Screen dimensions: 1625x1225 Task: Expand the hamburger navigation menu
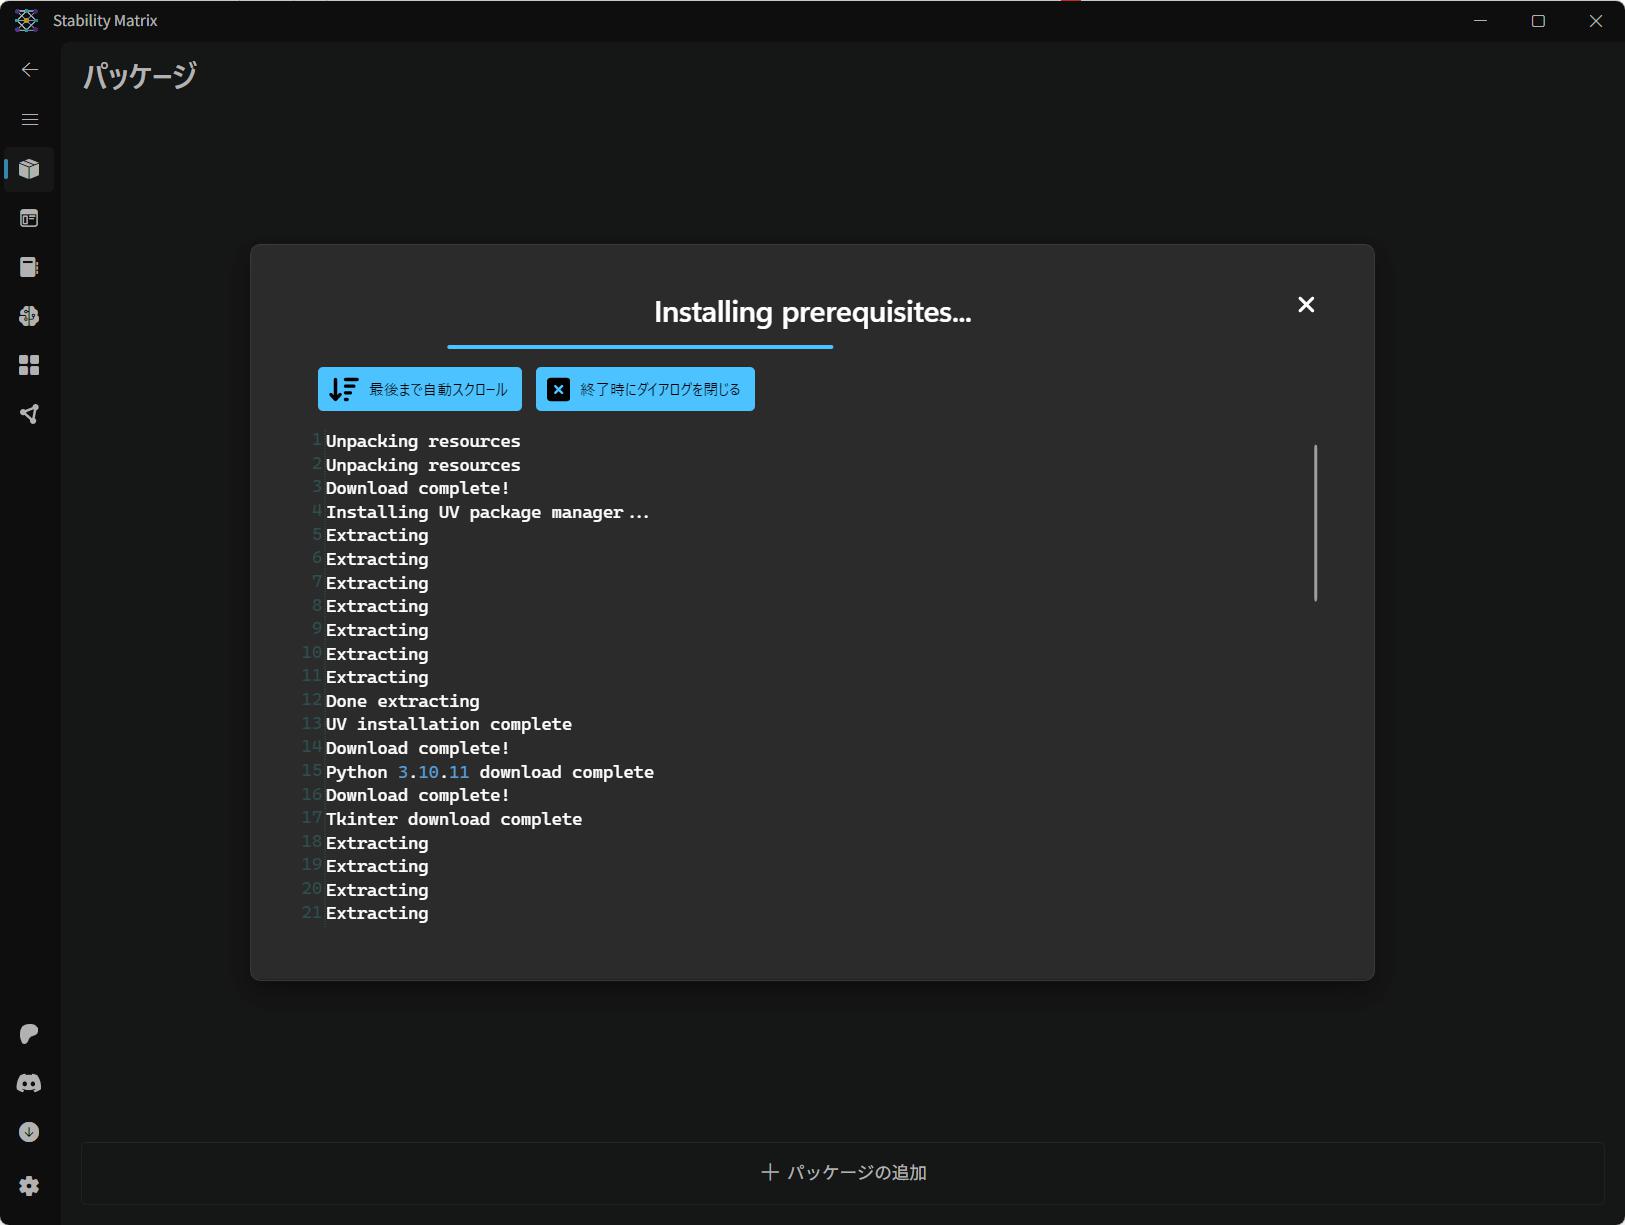(x=30, y=119)
